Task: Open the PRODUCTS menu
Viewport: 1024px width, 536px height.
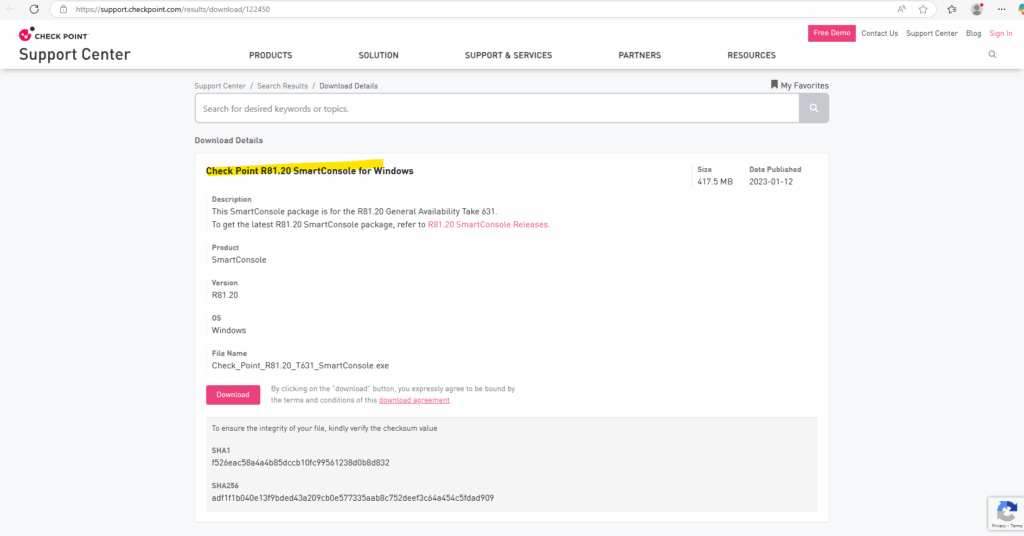Action: tap(270, 55)
